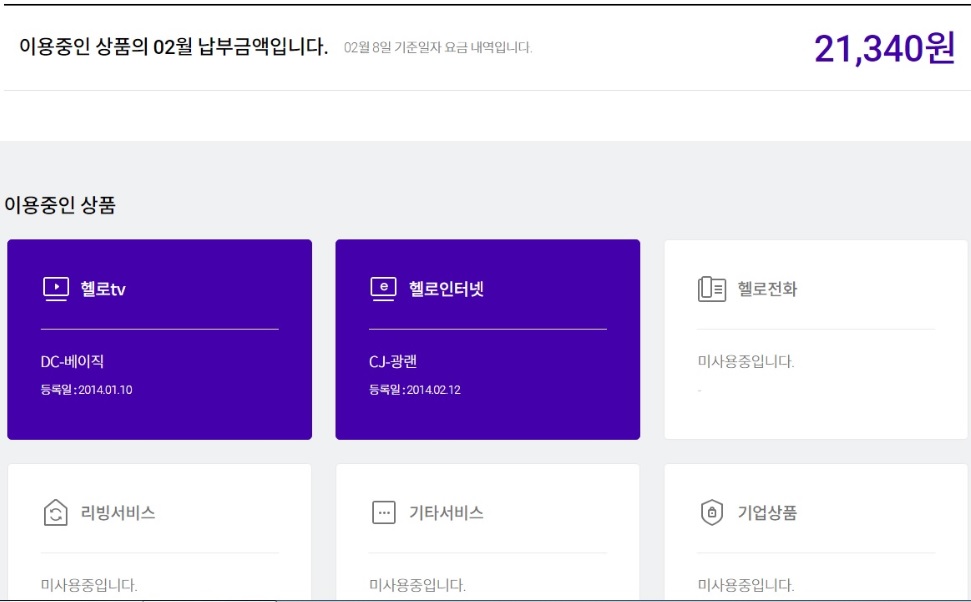Click the 헬로인터넷 monitor icon
Viewport: 971px width, 602px height.
383,289
